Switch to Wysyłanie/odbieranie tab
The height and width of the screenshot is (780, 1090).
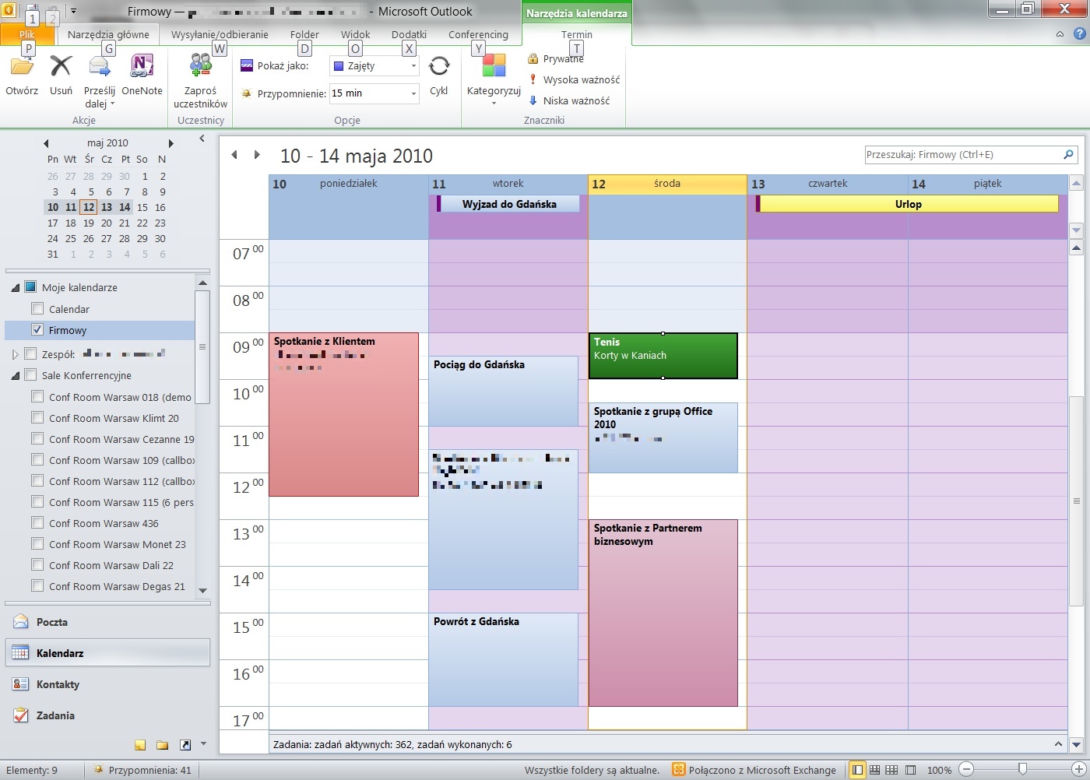[220, 34]
